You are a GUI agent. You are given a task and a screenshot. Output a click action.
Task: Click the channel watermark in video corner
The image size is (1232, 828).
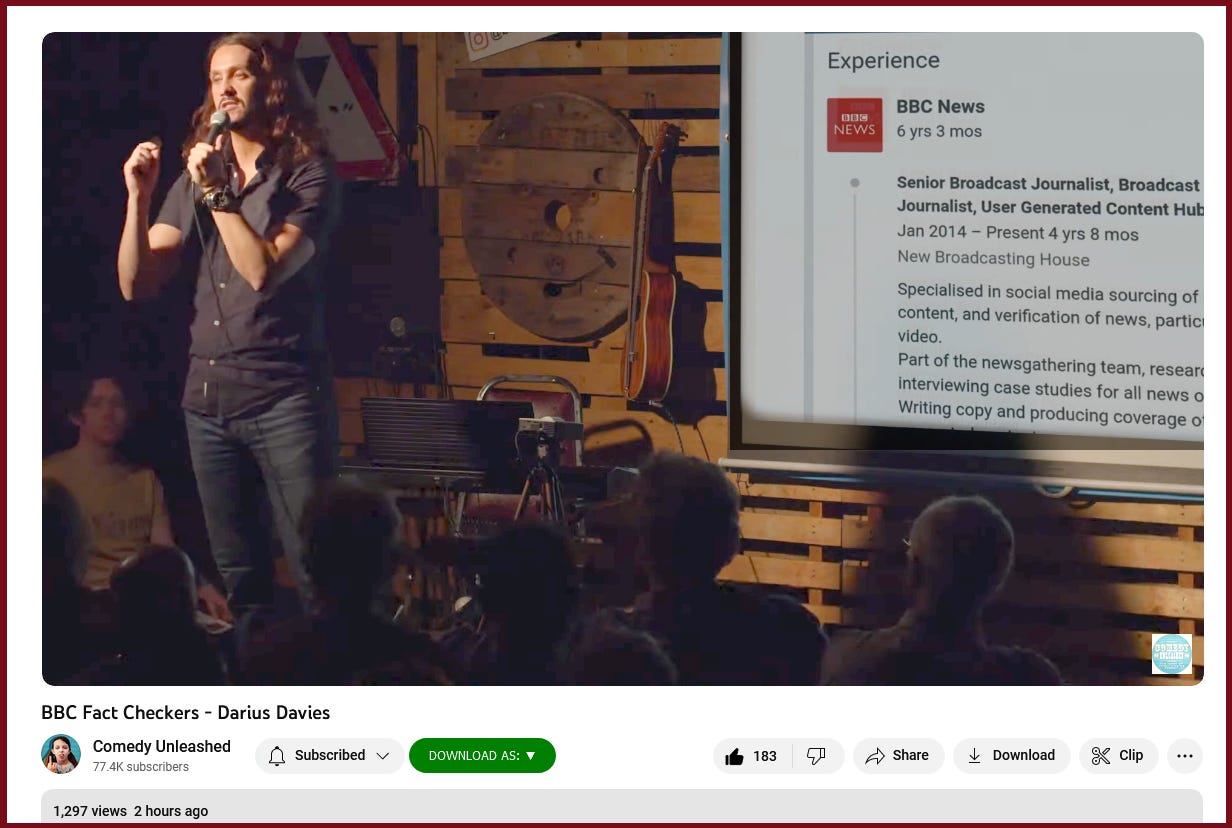tap(1171, 654)
